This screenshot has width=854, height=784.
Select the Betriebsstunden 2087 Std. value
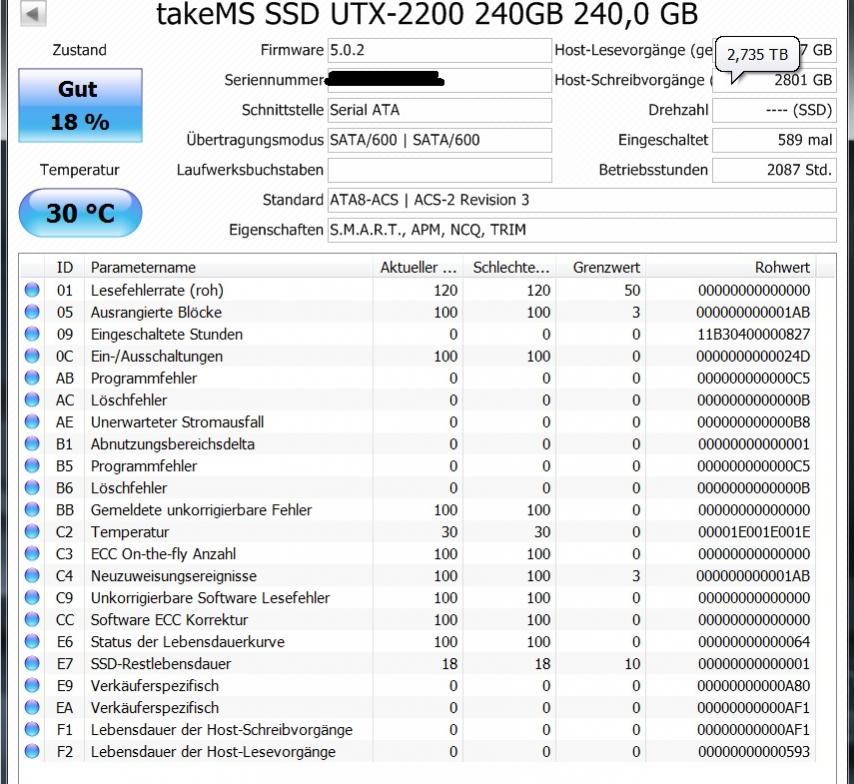pyautogui.click(x=774, y=170)
